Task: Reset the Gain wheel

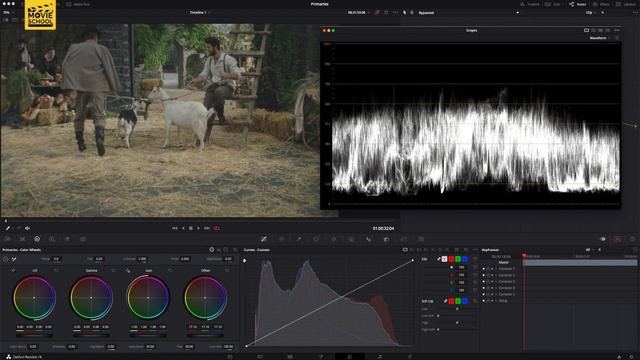Action: point(170,270)
